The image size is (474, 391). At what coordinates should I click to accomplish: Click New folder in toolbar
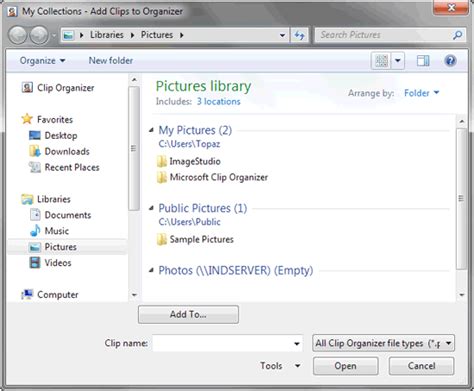(111, 61)
